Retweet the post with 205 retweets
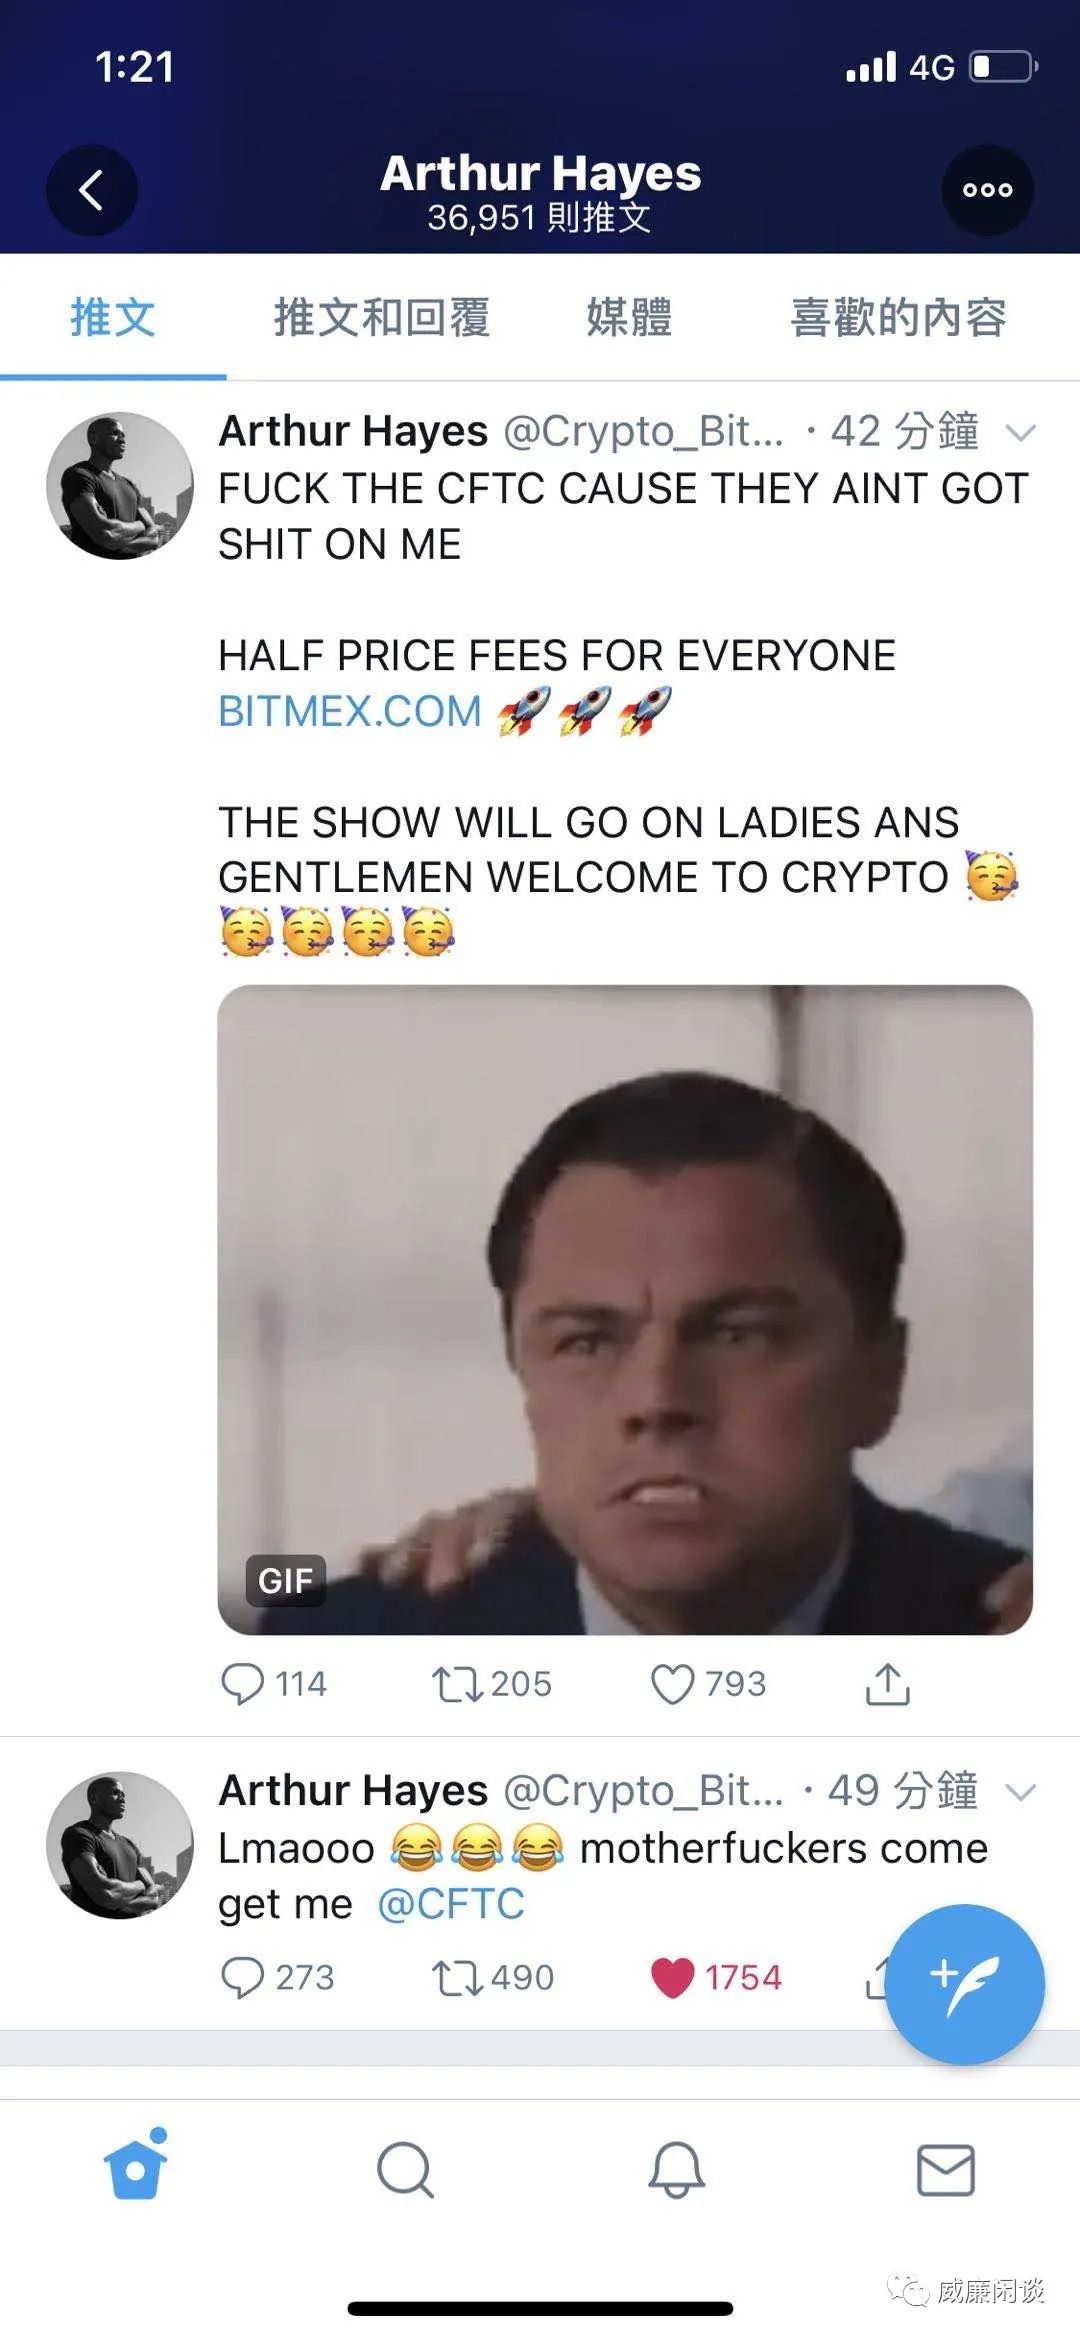The height and width of the screenshot is (2339, 1080). click(456, 1683)
